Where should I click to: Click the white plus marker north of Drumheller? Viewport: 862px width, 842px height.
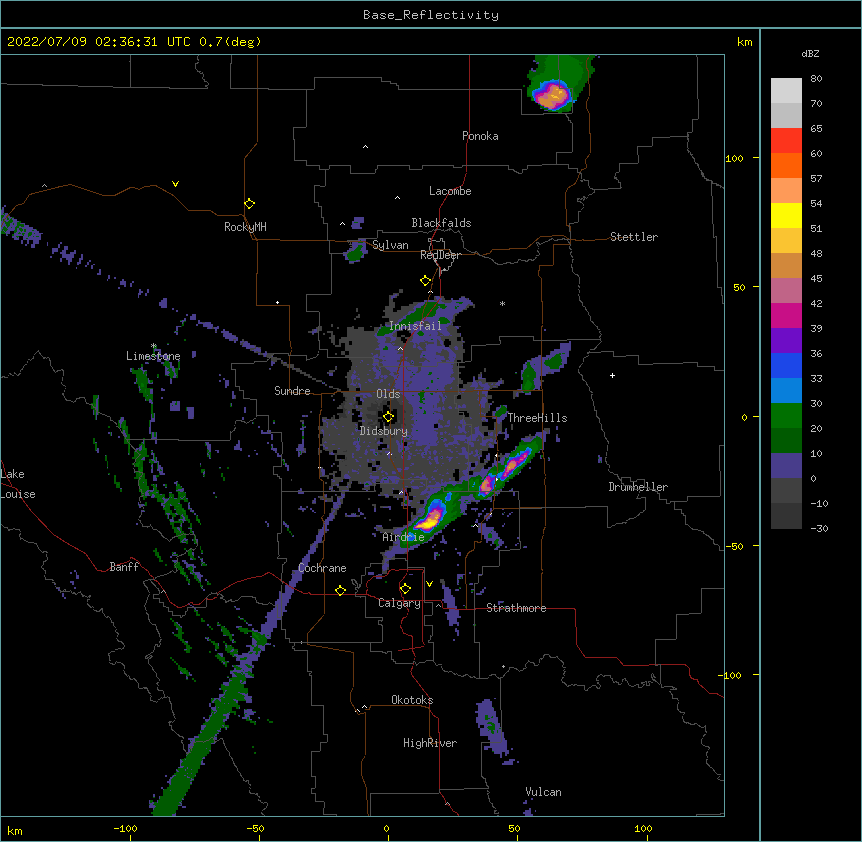tap(612, 375)
